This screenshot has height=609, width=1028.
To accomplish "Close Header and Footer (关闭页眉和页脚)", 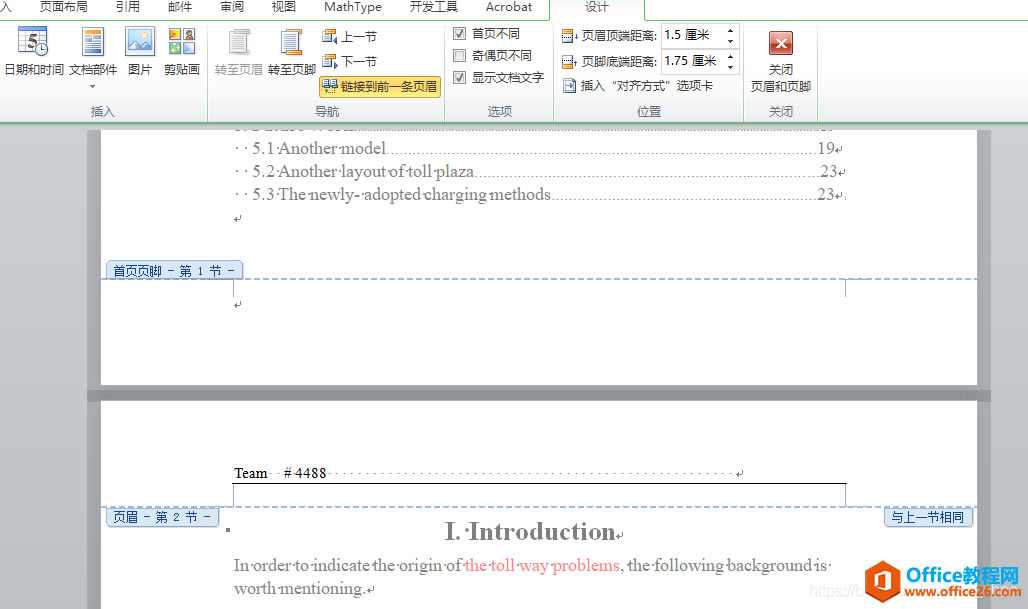I will pyautogui.click(x=781, y=62).
